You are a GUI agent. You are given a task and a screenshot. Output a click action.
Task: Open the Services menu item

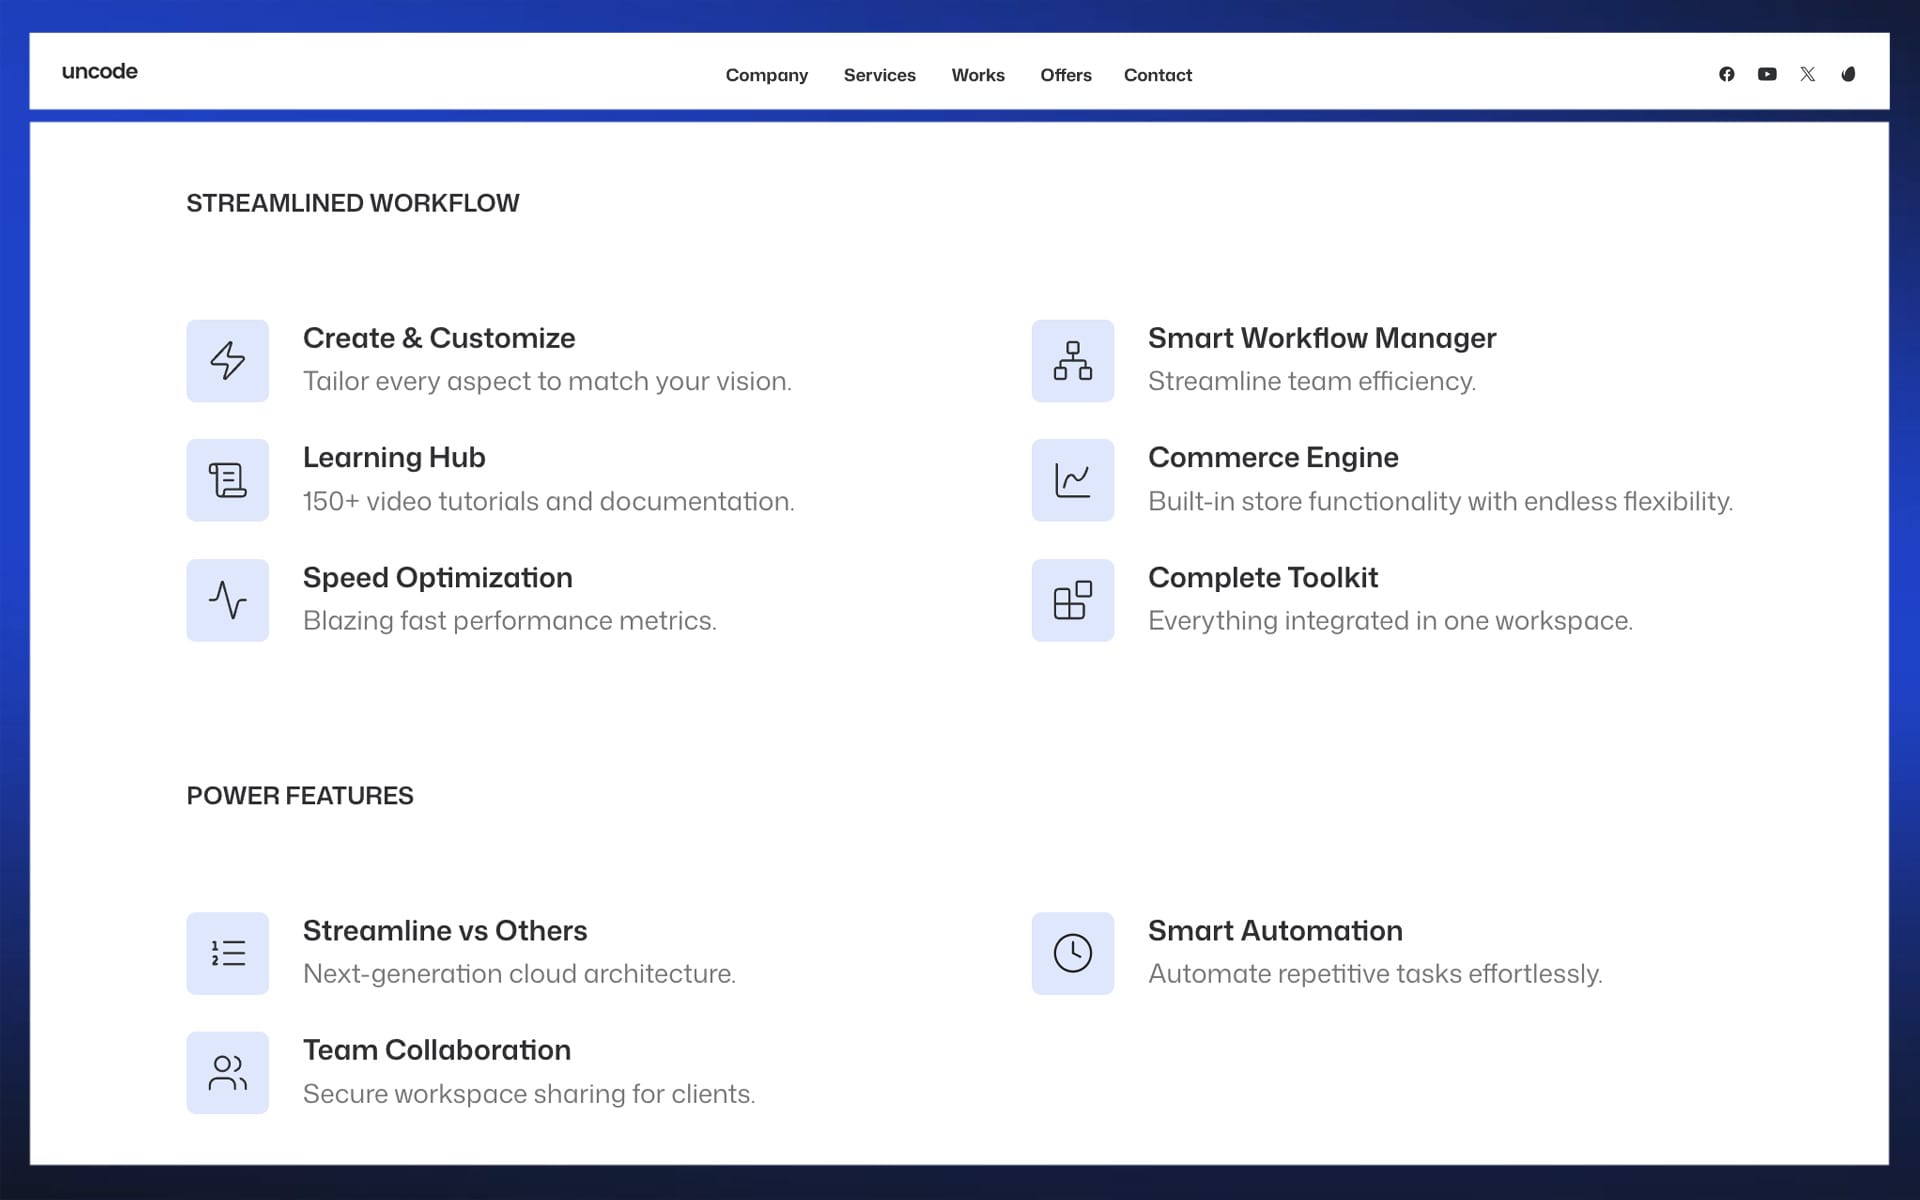point(879,75)
